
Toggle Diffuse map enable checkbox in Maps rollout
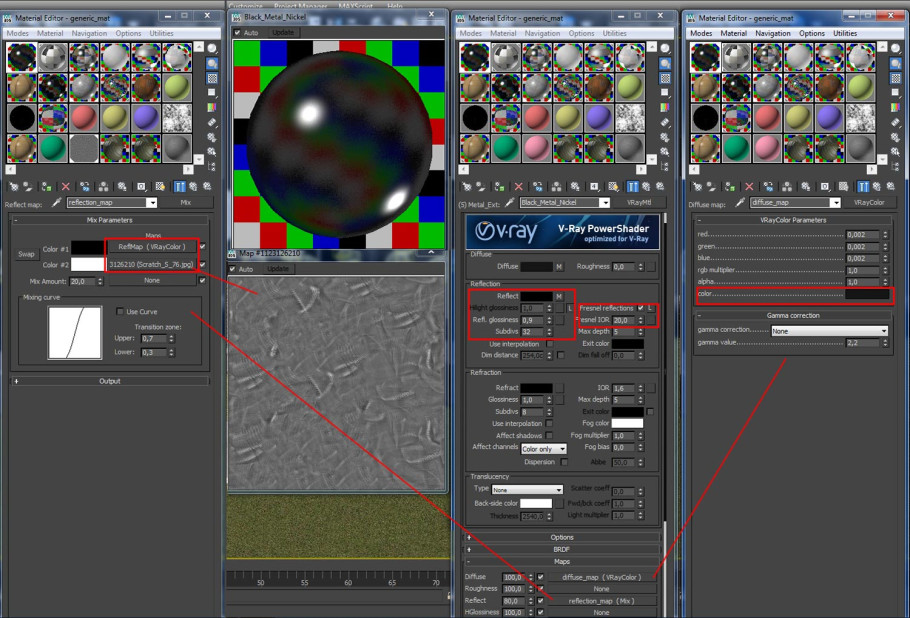point(540,577)
